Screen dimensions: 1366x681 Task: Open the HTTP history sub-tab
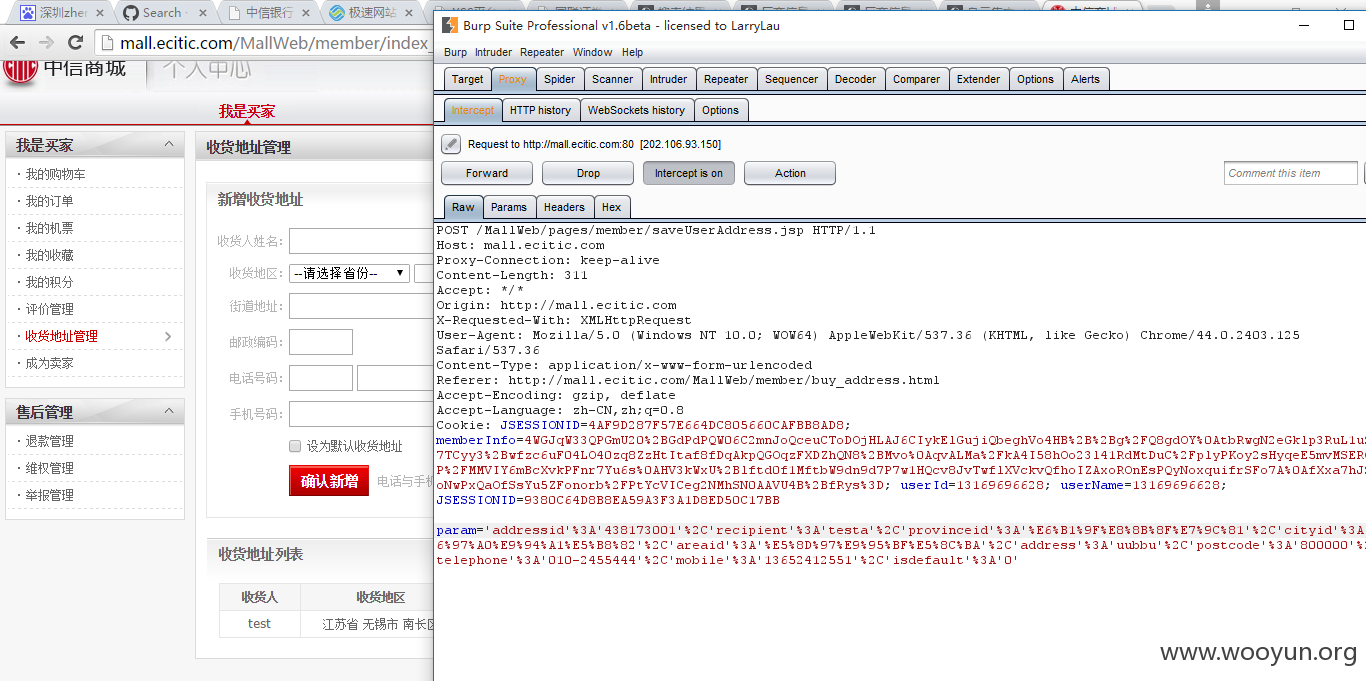tap(540, 110)
